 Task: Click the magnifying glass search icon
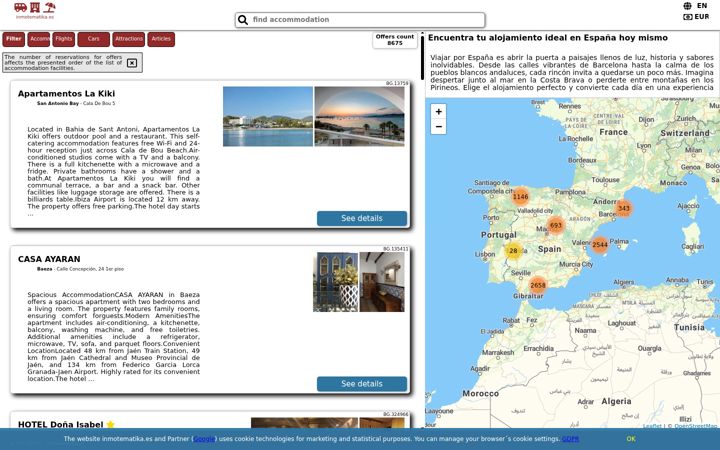click(x=243, y=20)
